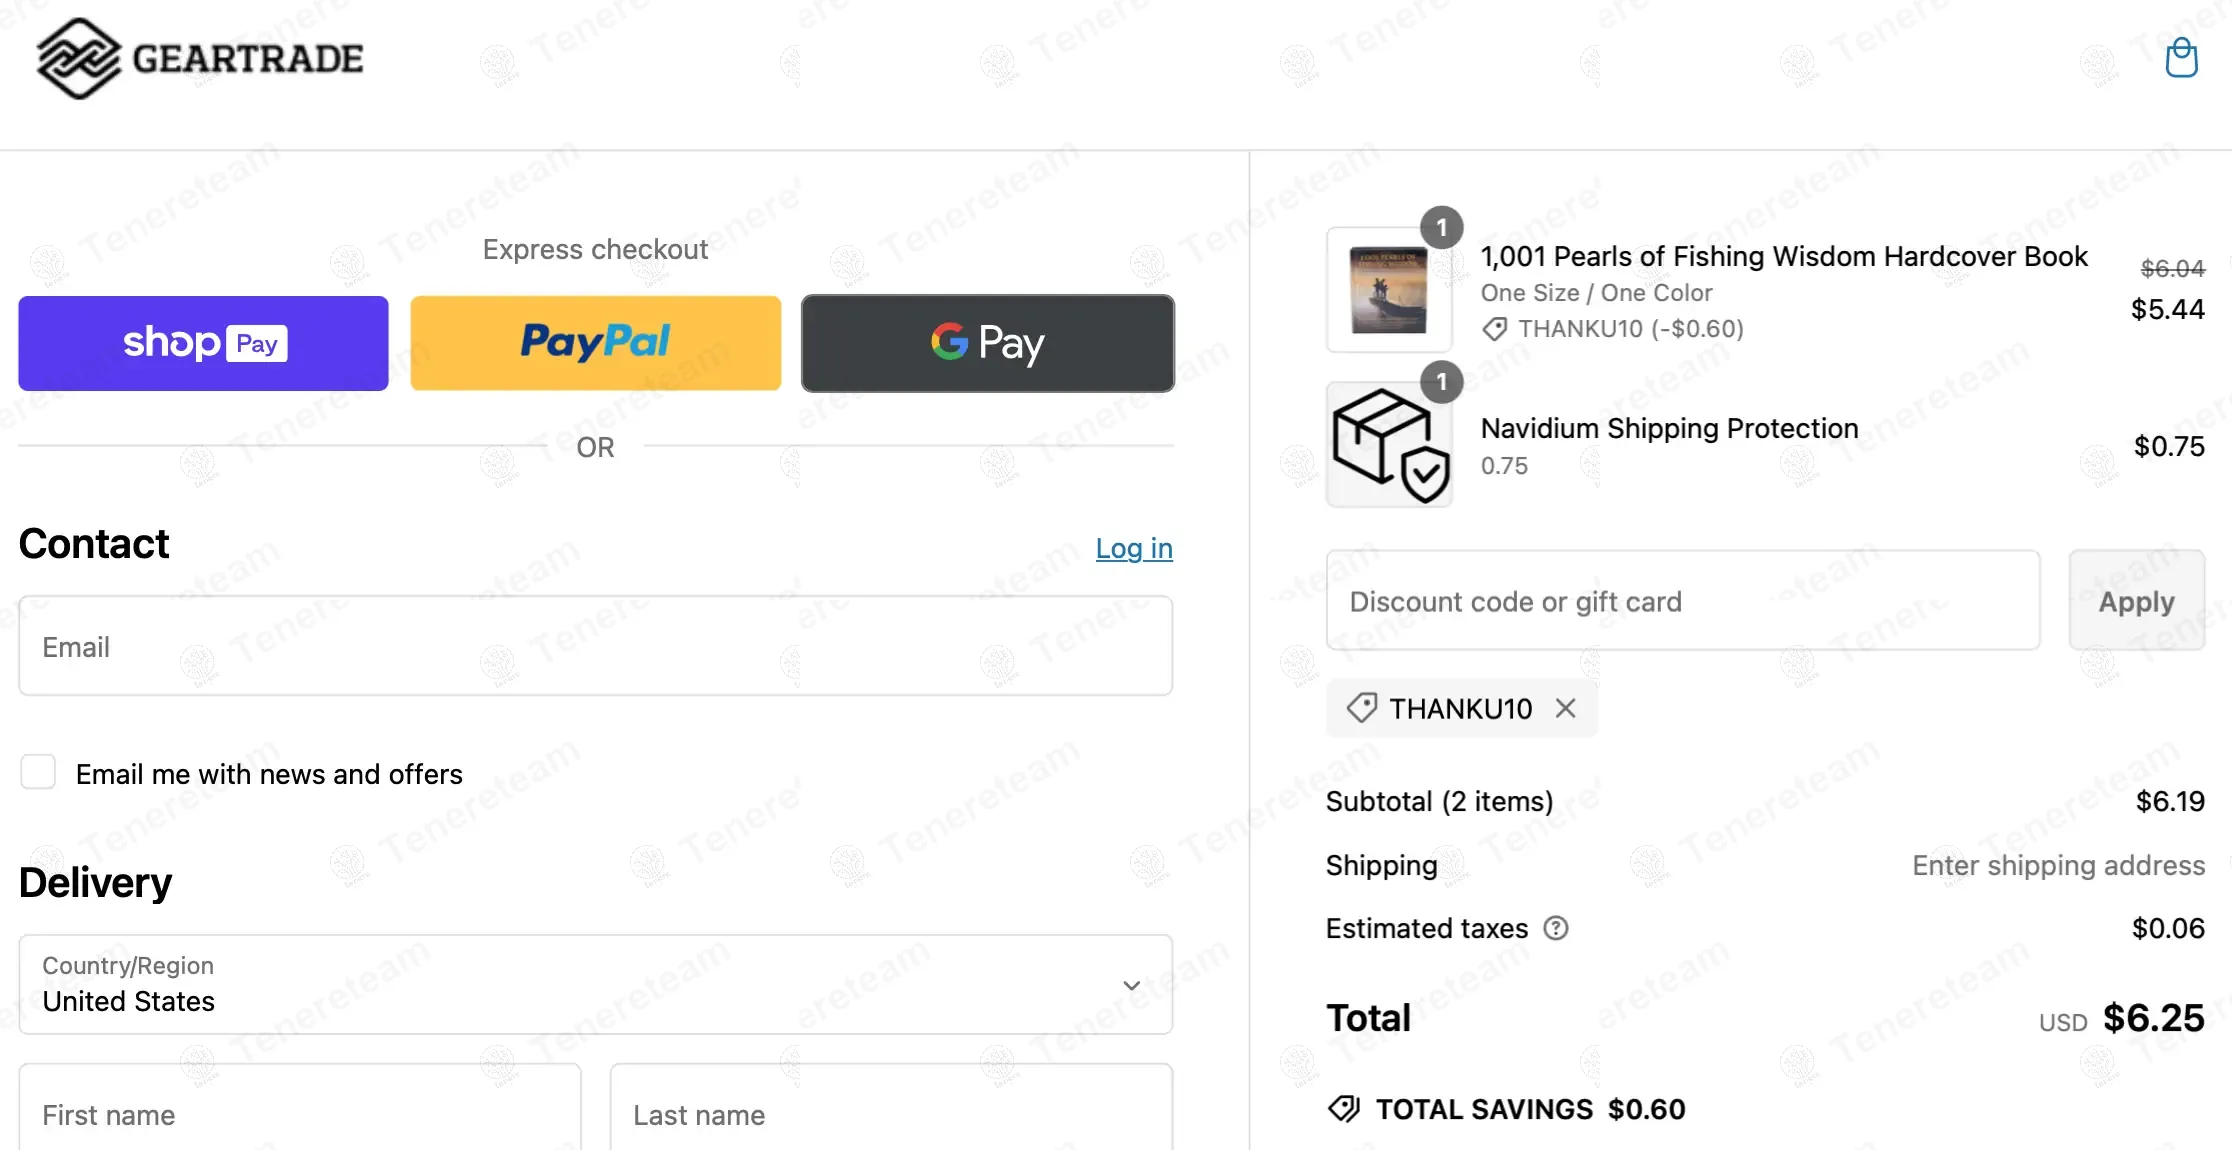Click the Last name field

[x=890, y=1114]
